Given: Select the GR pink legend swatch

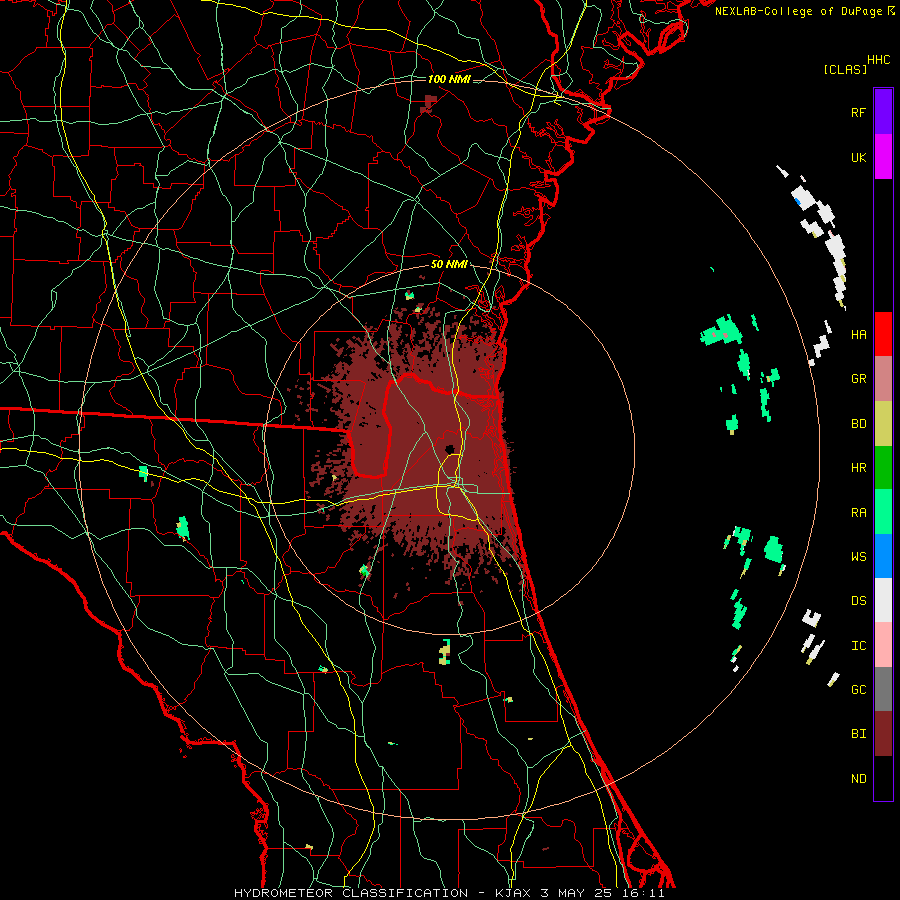Looking at the screenshot, I should 883,379.
